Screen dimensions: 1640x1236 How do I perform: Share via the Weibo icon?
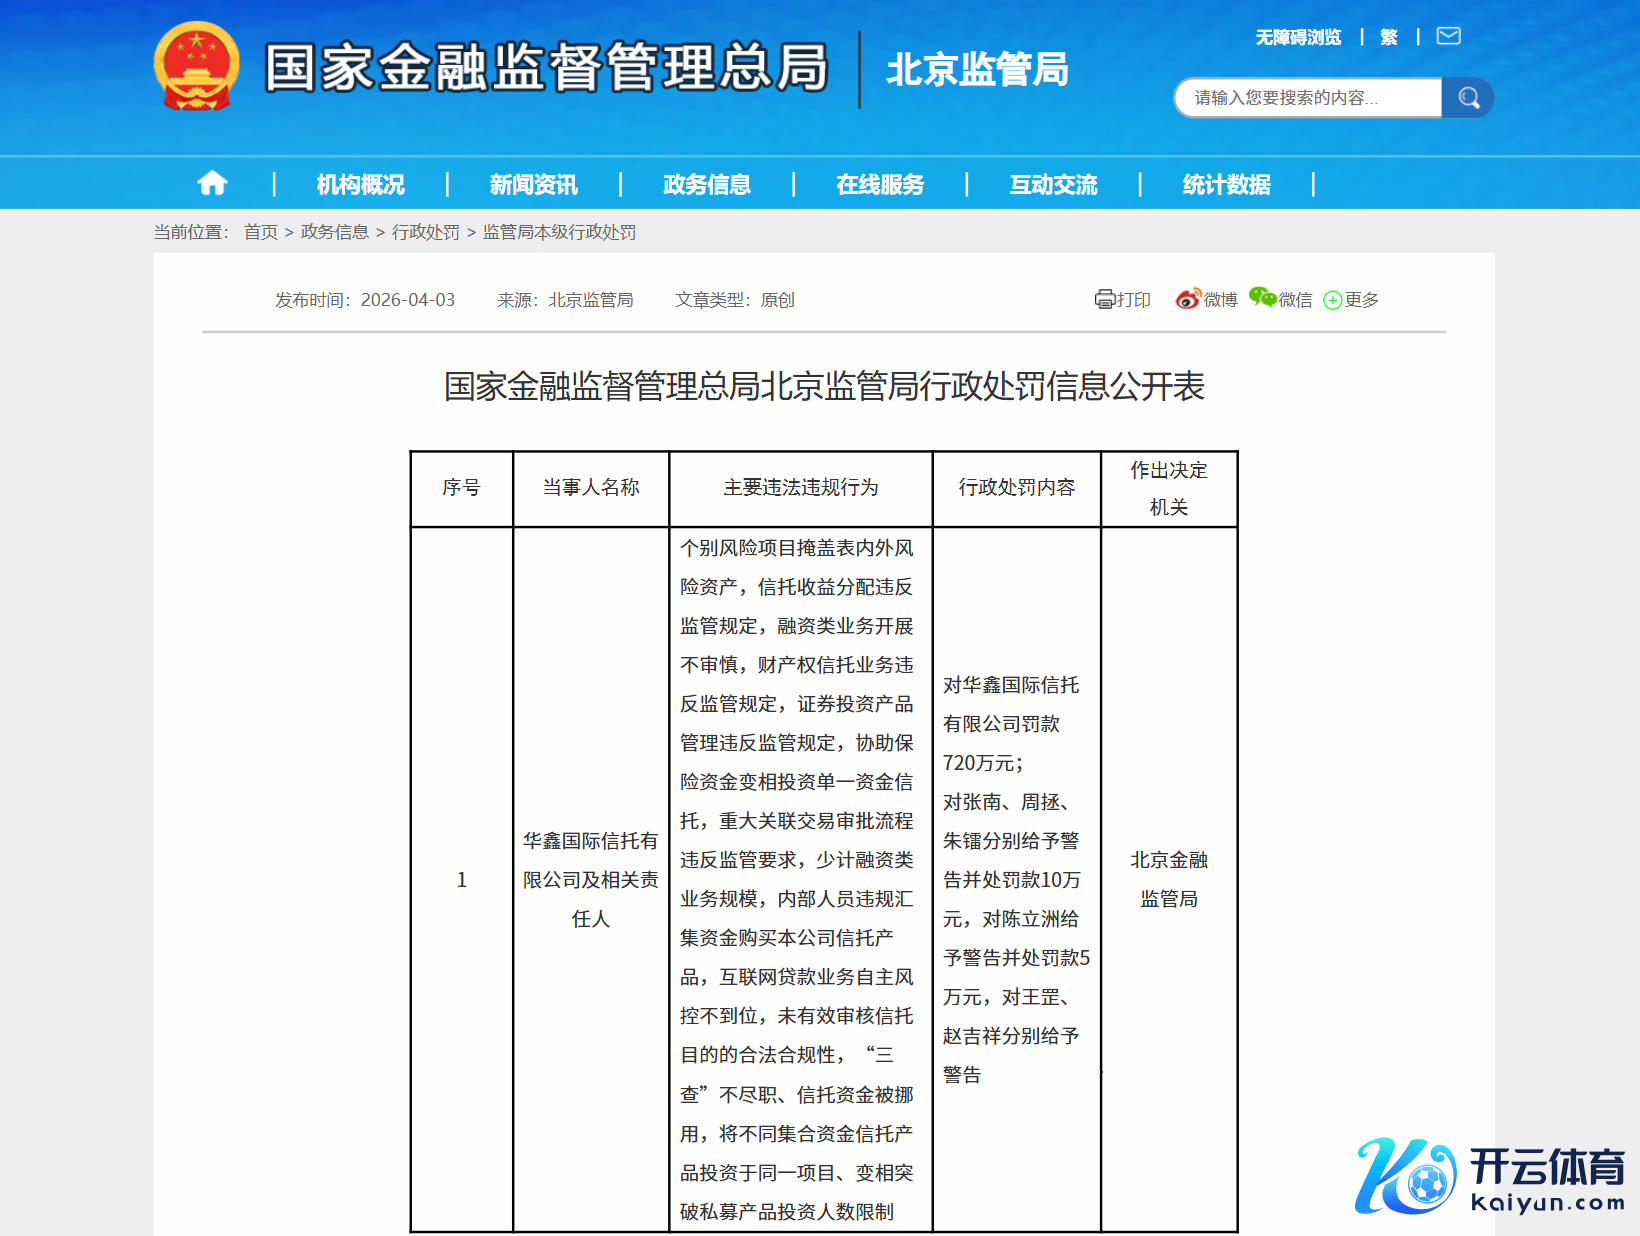[1187, 300]
